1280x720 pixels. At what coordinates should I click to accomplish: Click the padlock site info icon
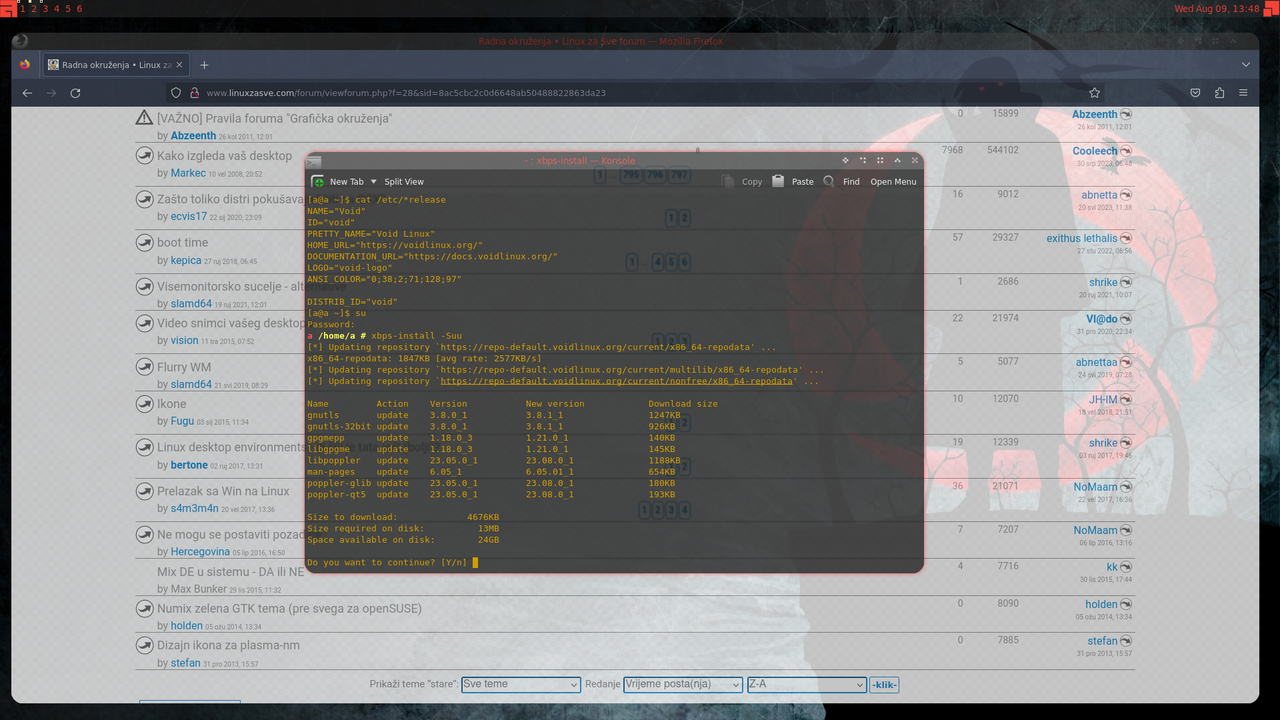195,93
